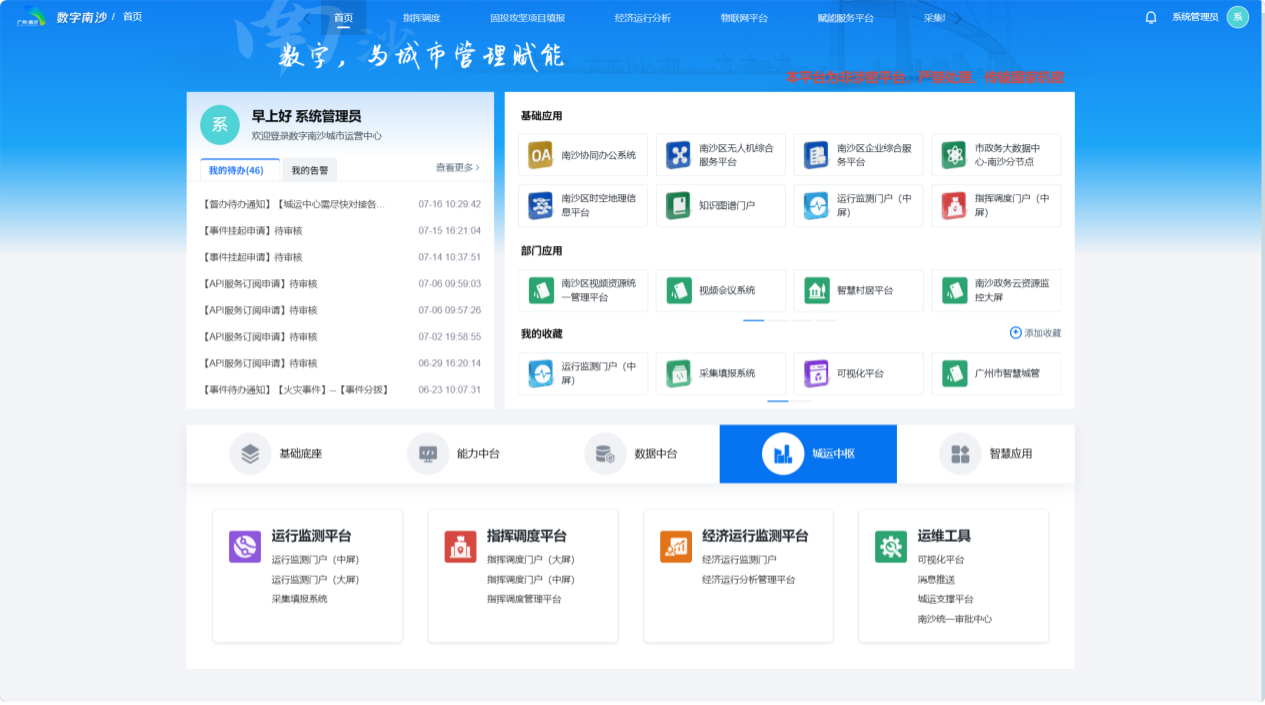Expand to-do list via 查看更多
Viewport: 1265px width, 705px height.
(457, 167)
